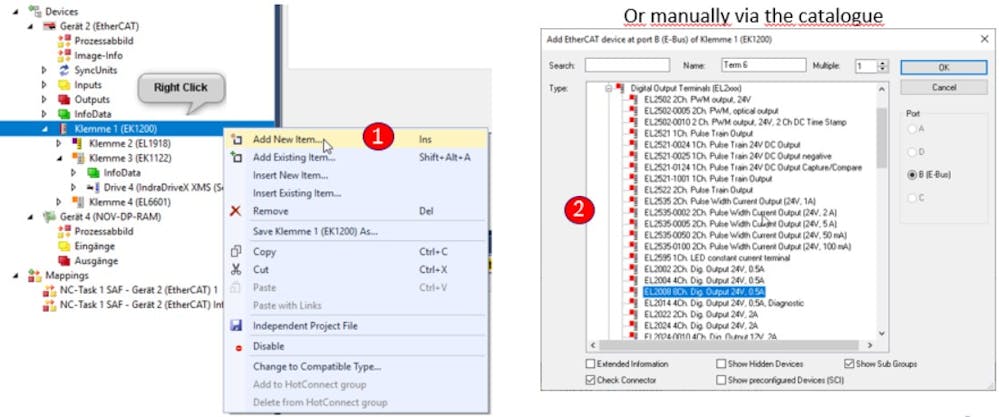This screenshot has width=999, height=417.
Task: Choose Add New Item from the context menu
Action: tap(356, 139)
